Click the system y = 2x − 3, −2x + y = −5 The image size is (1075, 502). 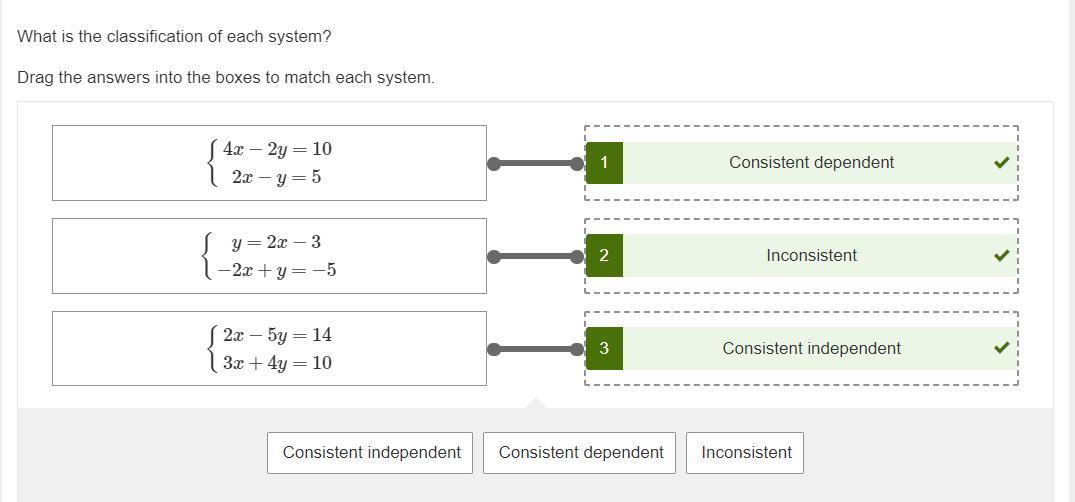point(270,256)
